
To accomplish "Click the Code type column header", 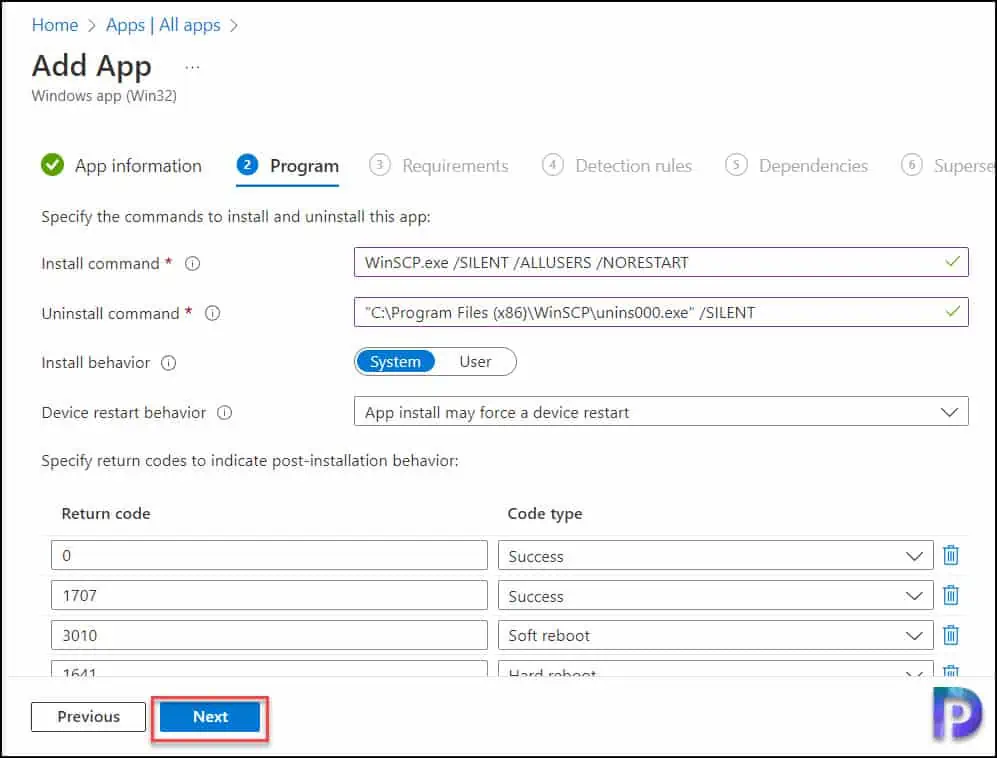I will tap(544, 513).
